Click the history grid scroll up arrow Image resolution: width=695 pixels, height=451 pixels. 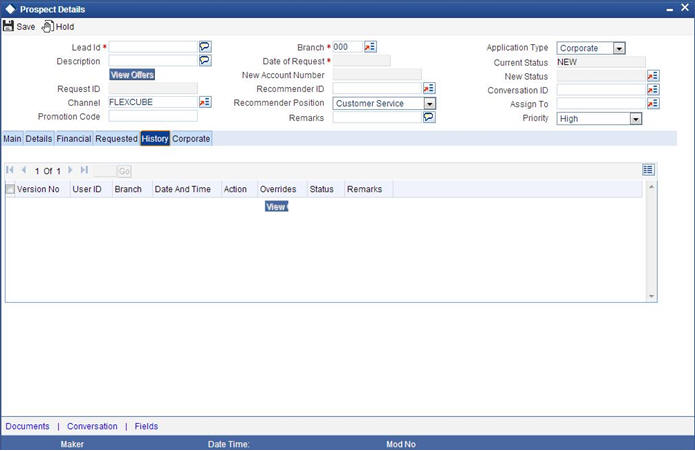pyautogui.click(x=652, y=187)
